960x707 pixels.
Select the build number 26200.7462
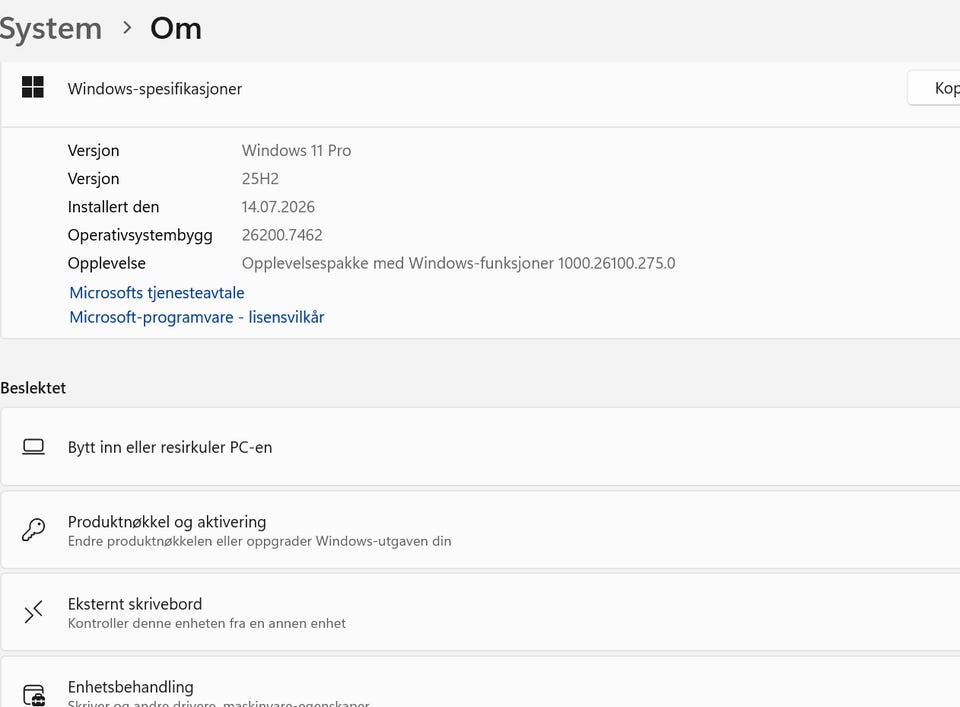[282, 235]
